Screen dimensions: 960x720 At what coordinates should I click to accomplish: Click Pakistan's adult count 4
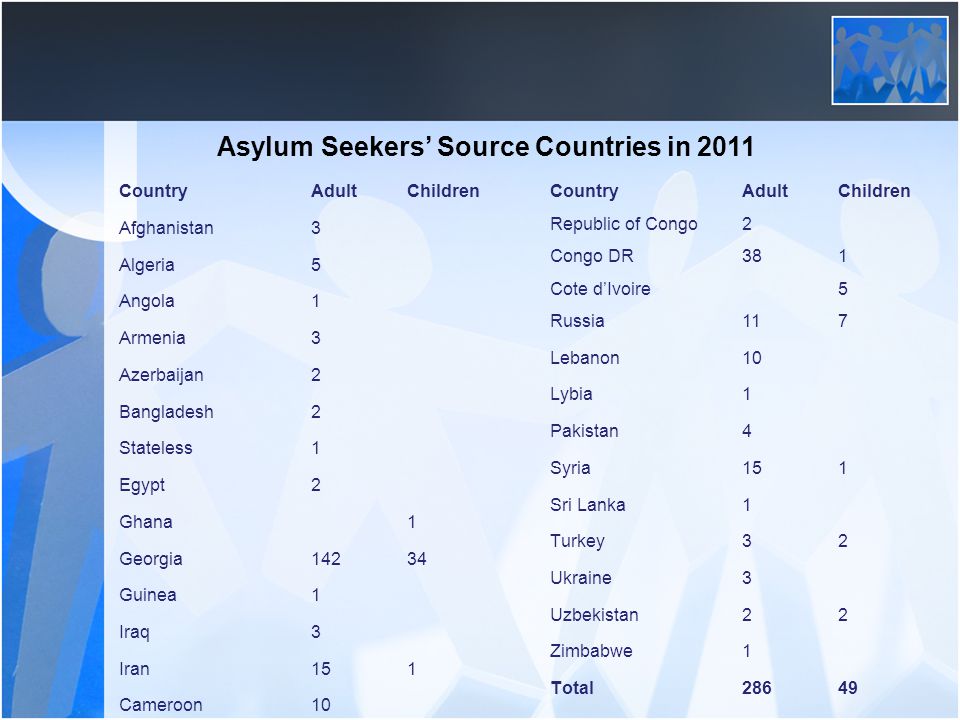747,431
